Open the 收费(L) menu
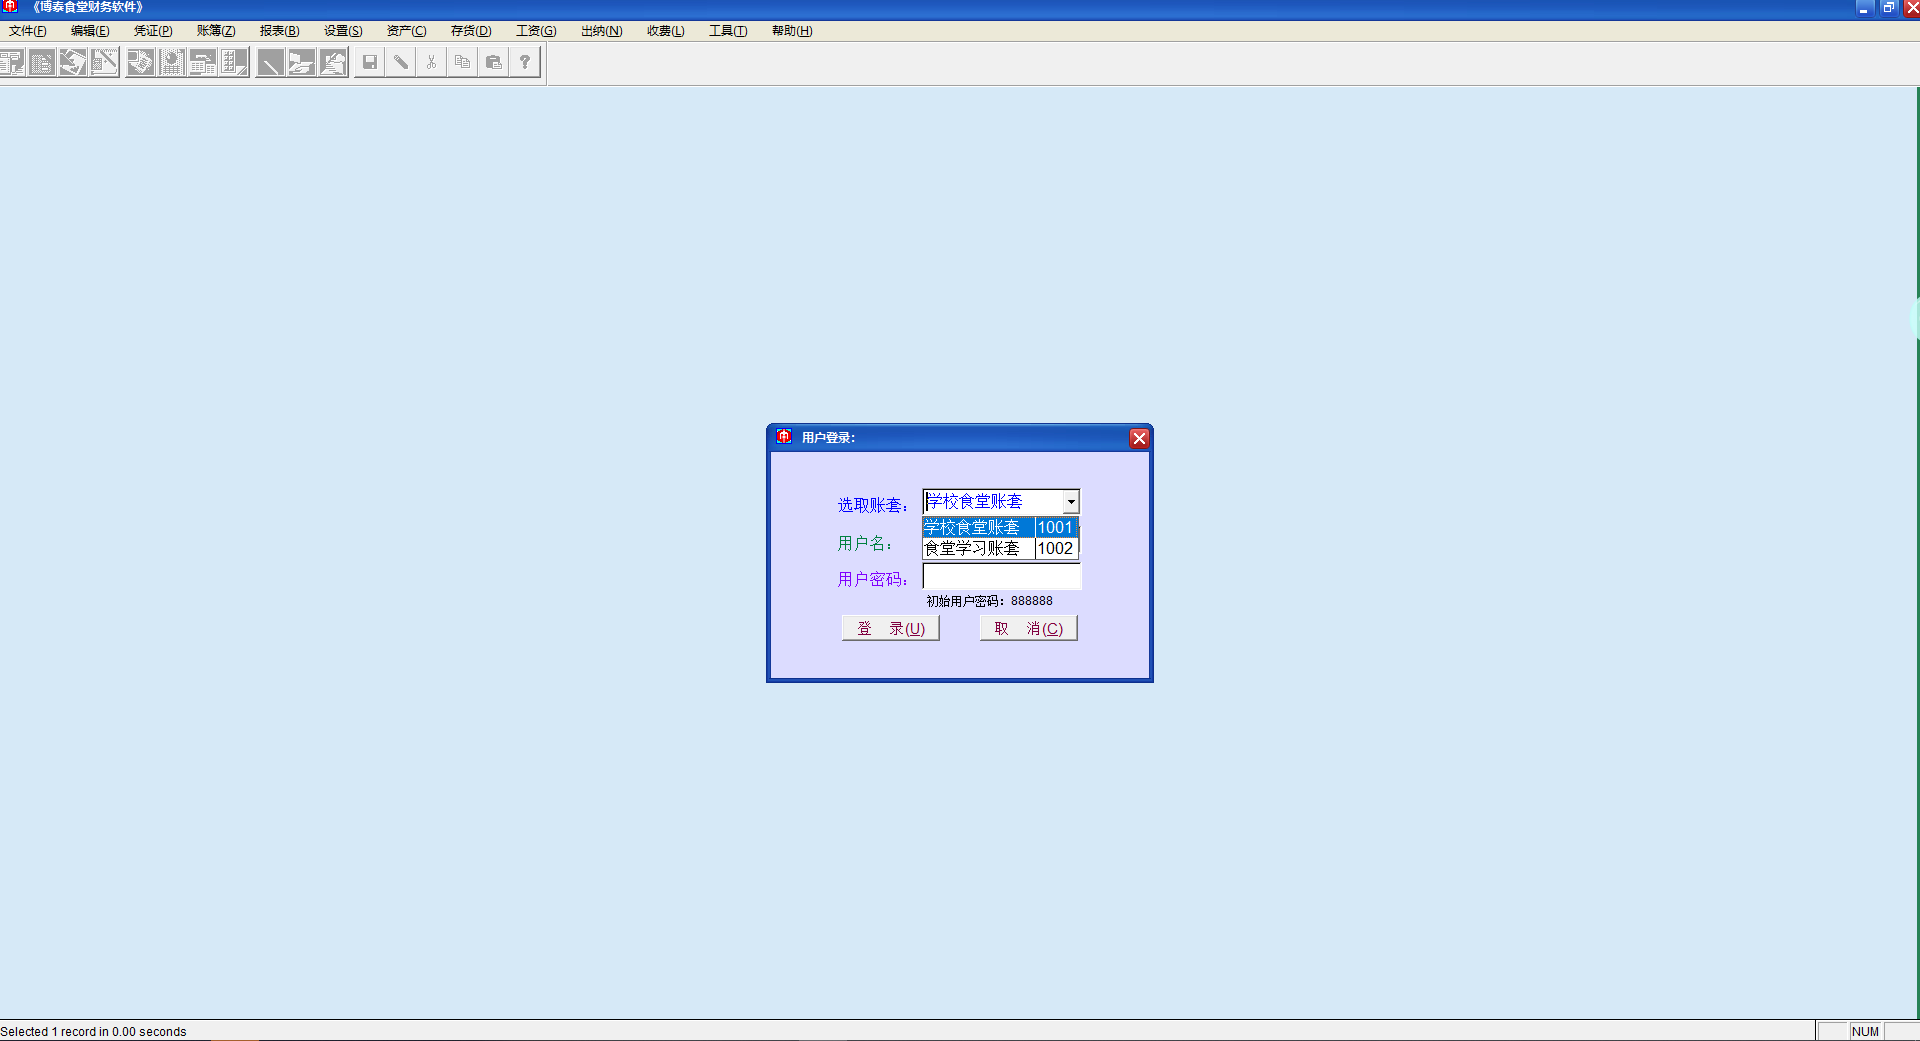 pos(666,31)
